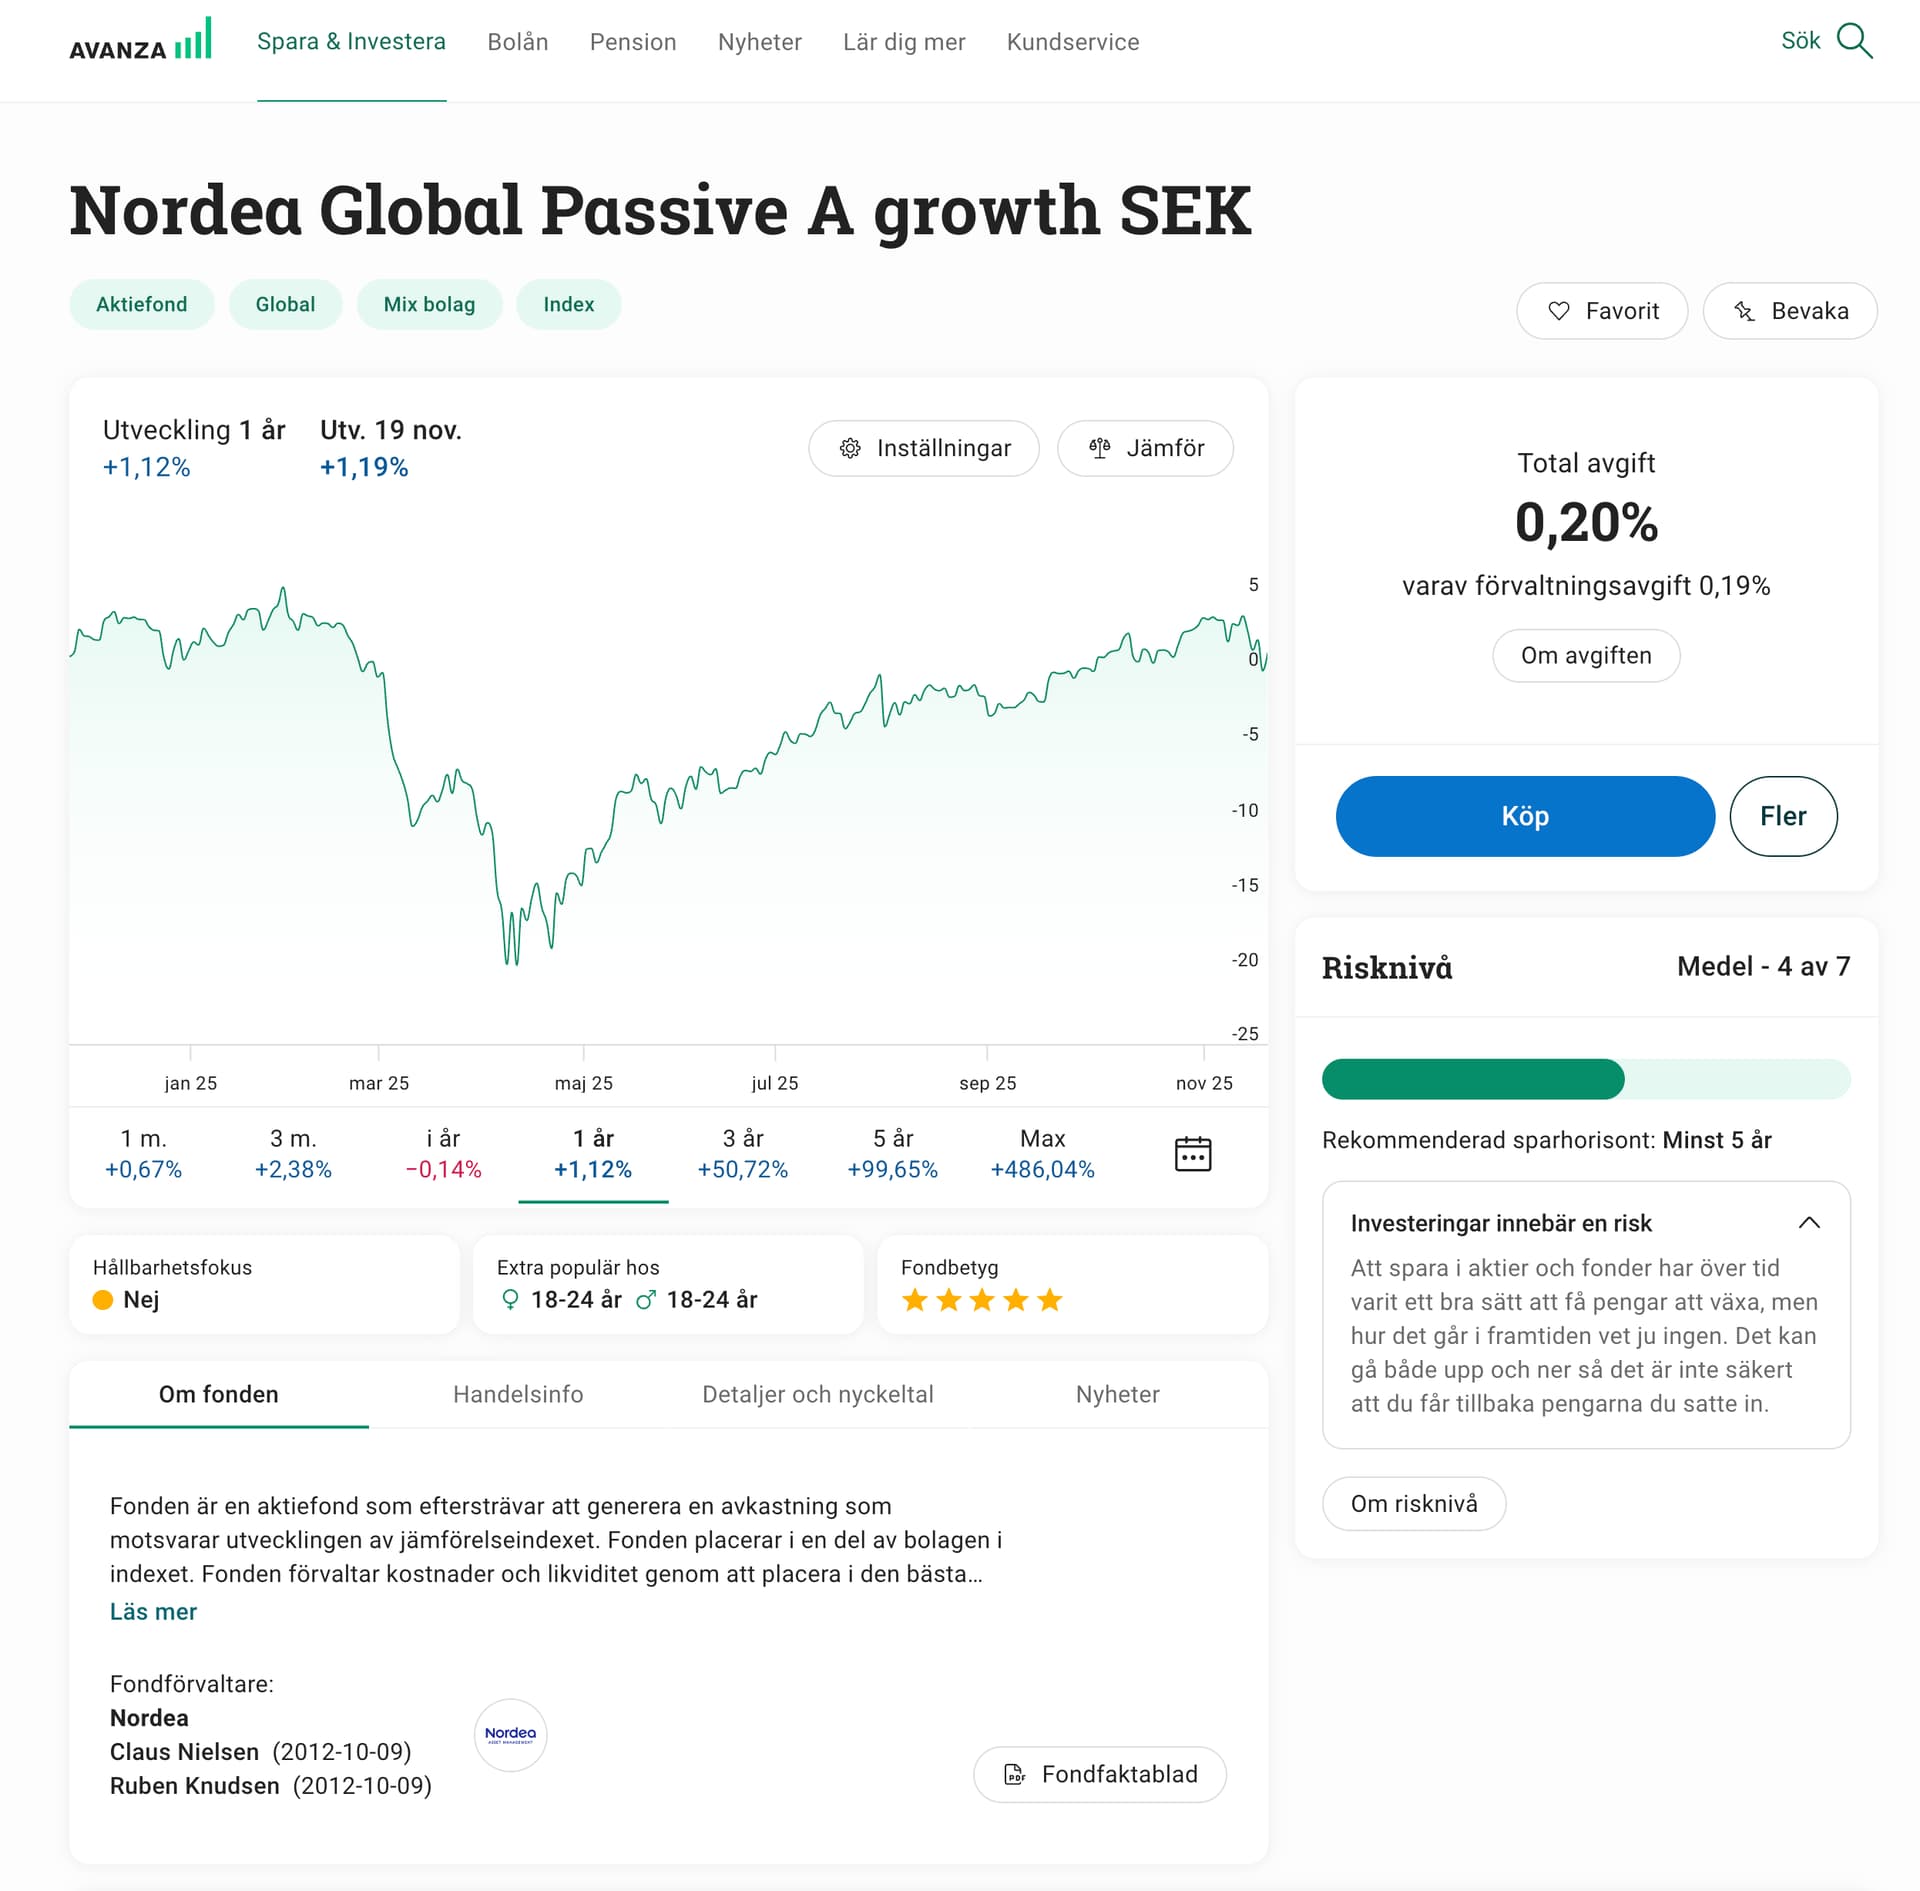This screenshot has height=1891, width=1920.
Task: Open Detaljer och nyckeltal tab
Action: pyautogui.click(x=818, y=1394)
